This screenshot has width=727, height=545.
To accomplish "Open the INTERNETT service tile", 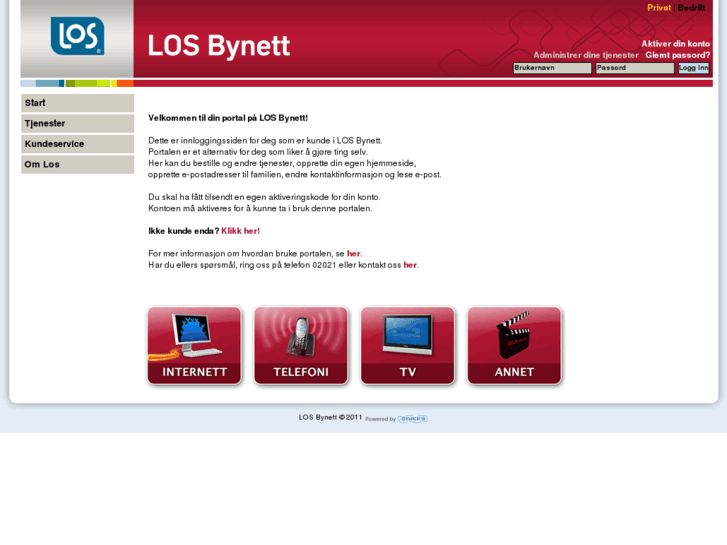I will coord(194,346).
